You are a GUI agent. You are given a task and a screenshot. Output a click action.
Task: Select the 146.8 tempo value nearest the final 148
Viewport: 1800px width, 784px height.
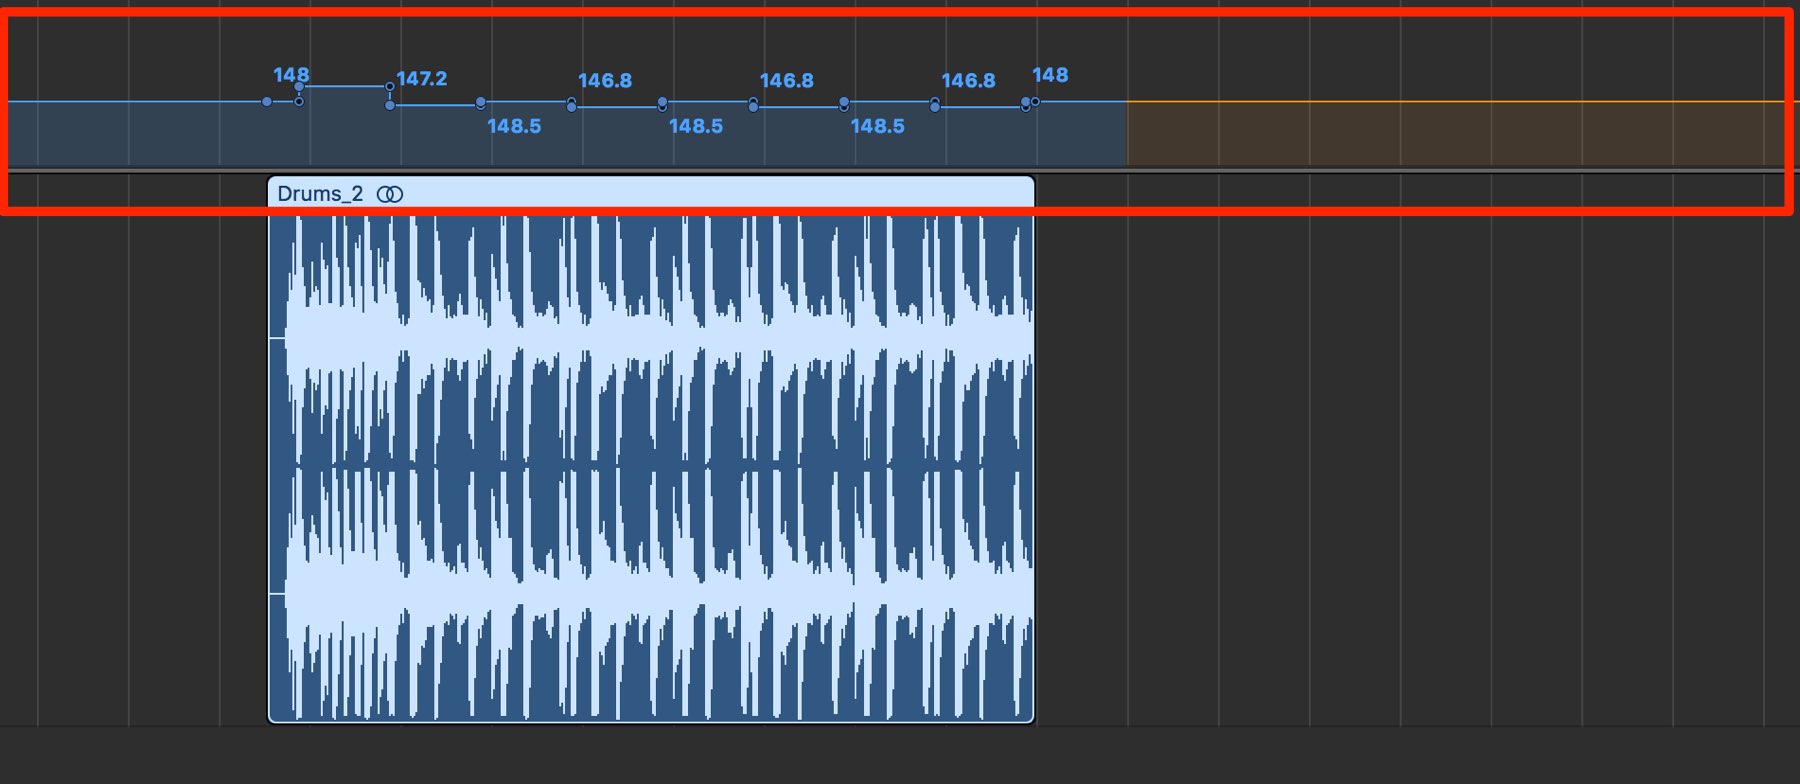click(968, 80)
